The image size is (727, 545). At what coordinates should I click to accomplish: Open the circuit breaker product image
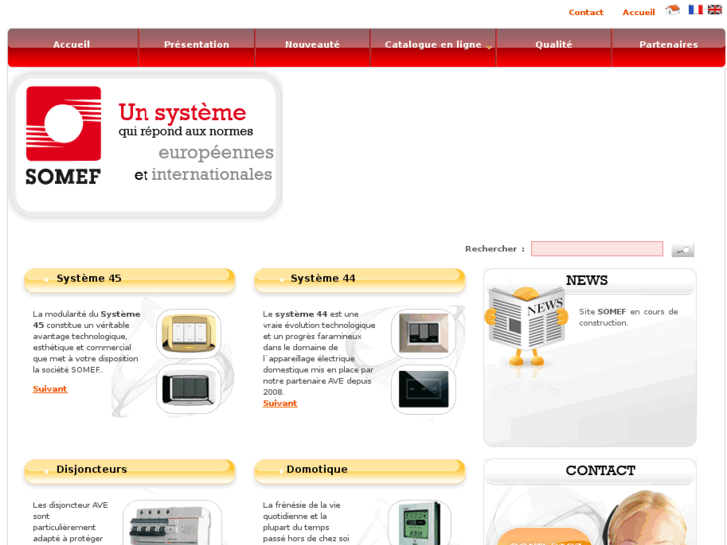point(172,523)
